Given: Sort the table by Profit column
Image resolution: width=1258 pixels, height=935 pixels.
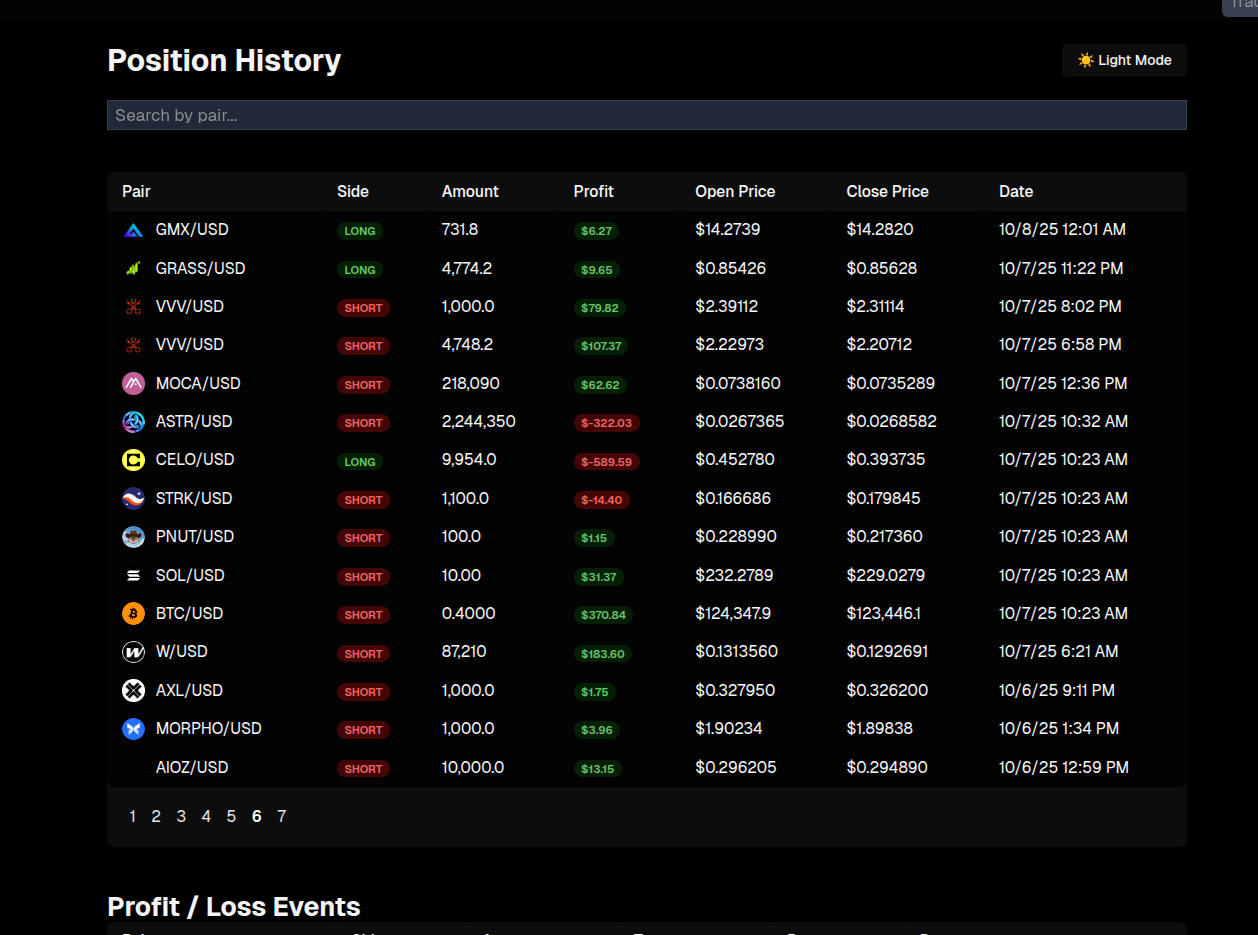Looking at the screenshot, I should tap(593, 191).
